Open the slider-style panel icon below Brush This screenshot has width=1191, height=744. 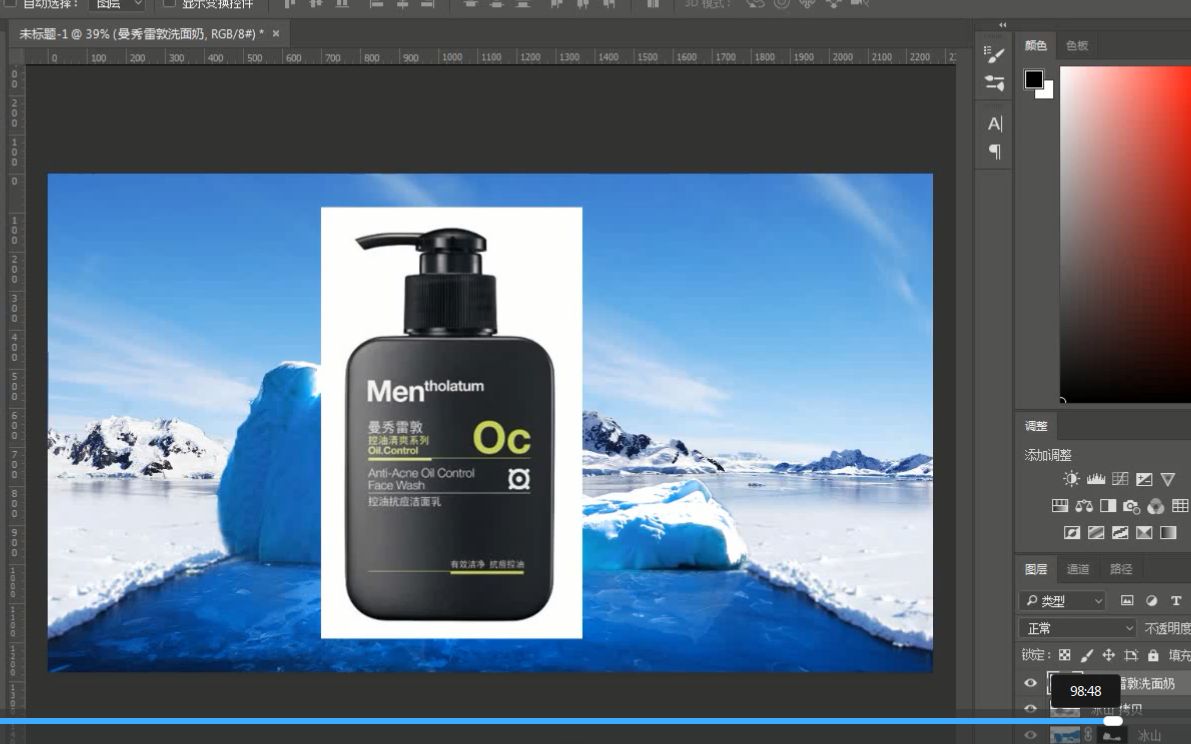click(x=994, y=83)
